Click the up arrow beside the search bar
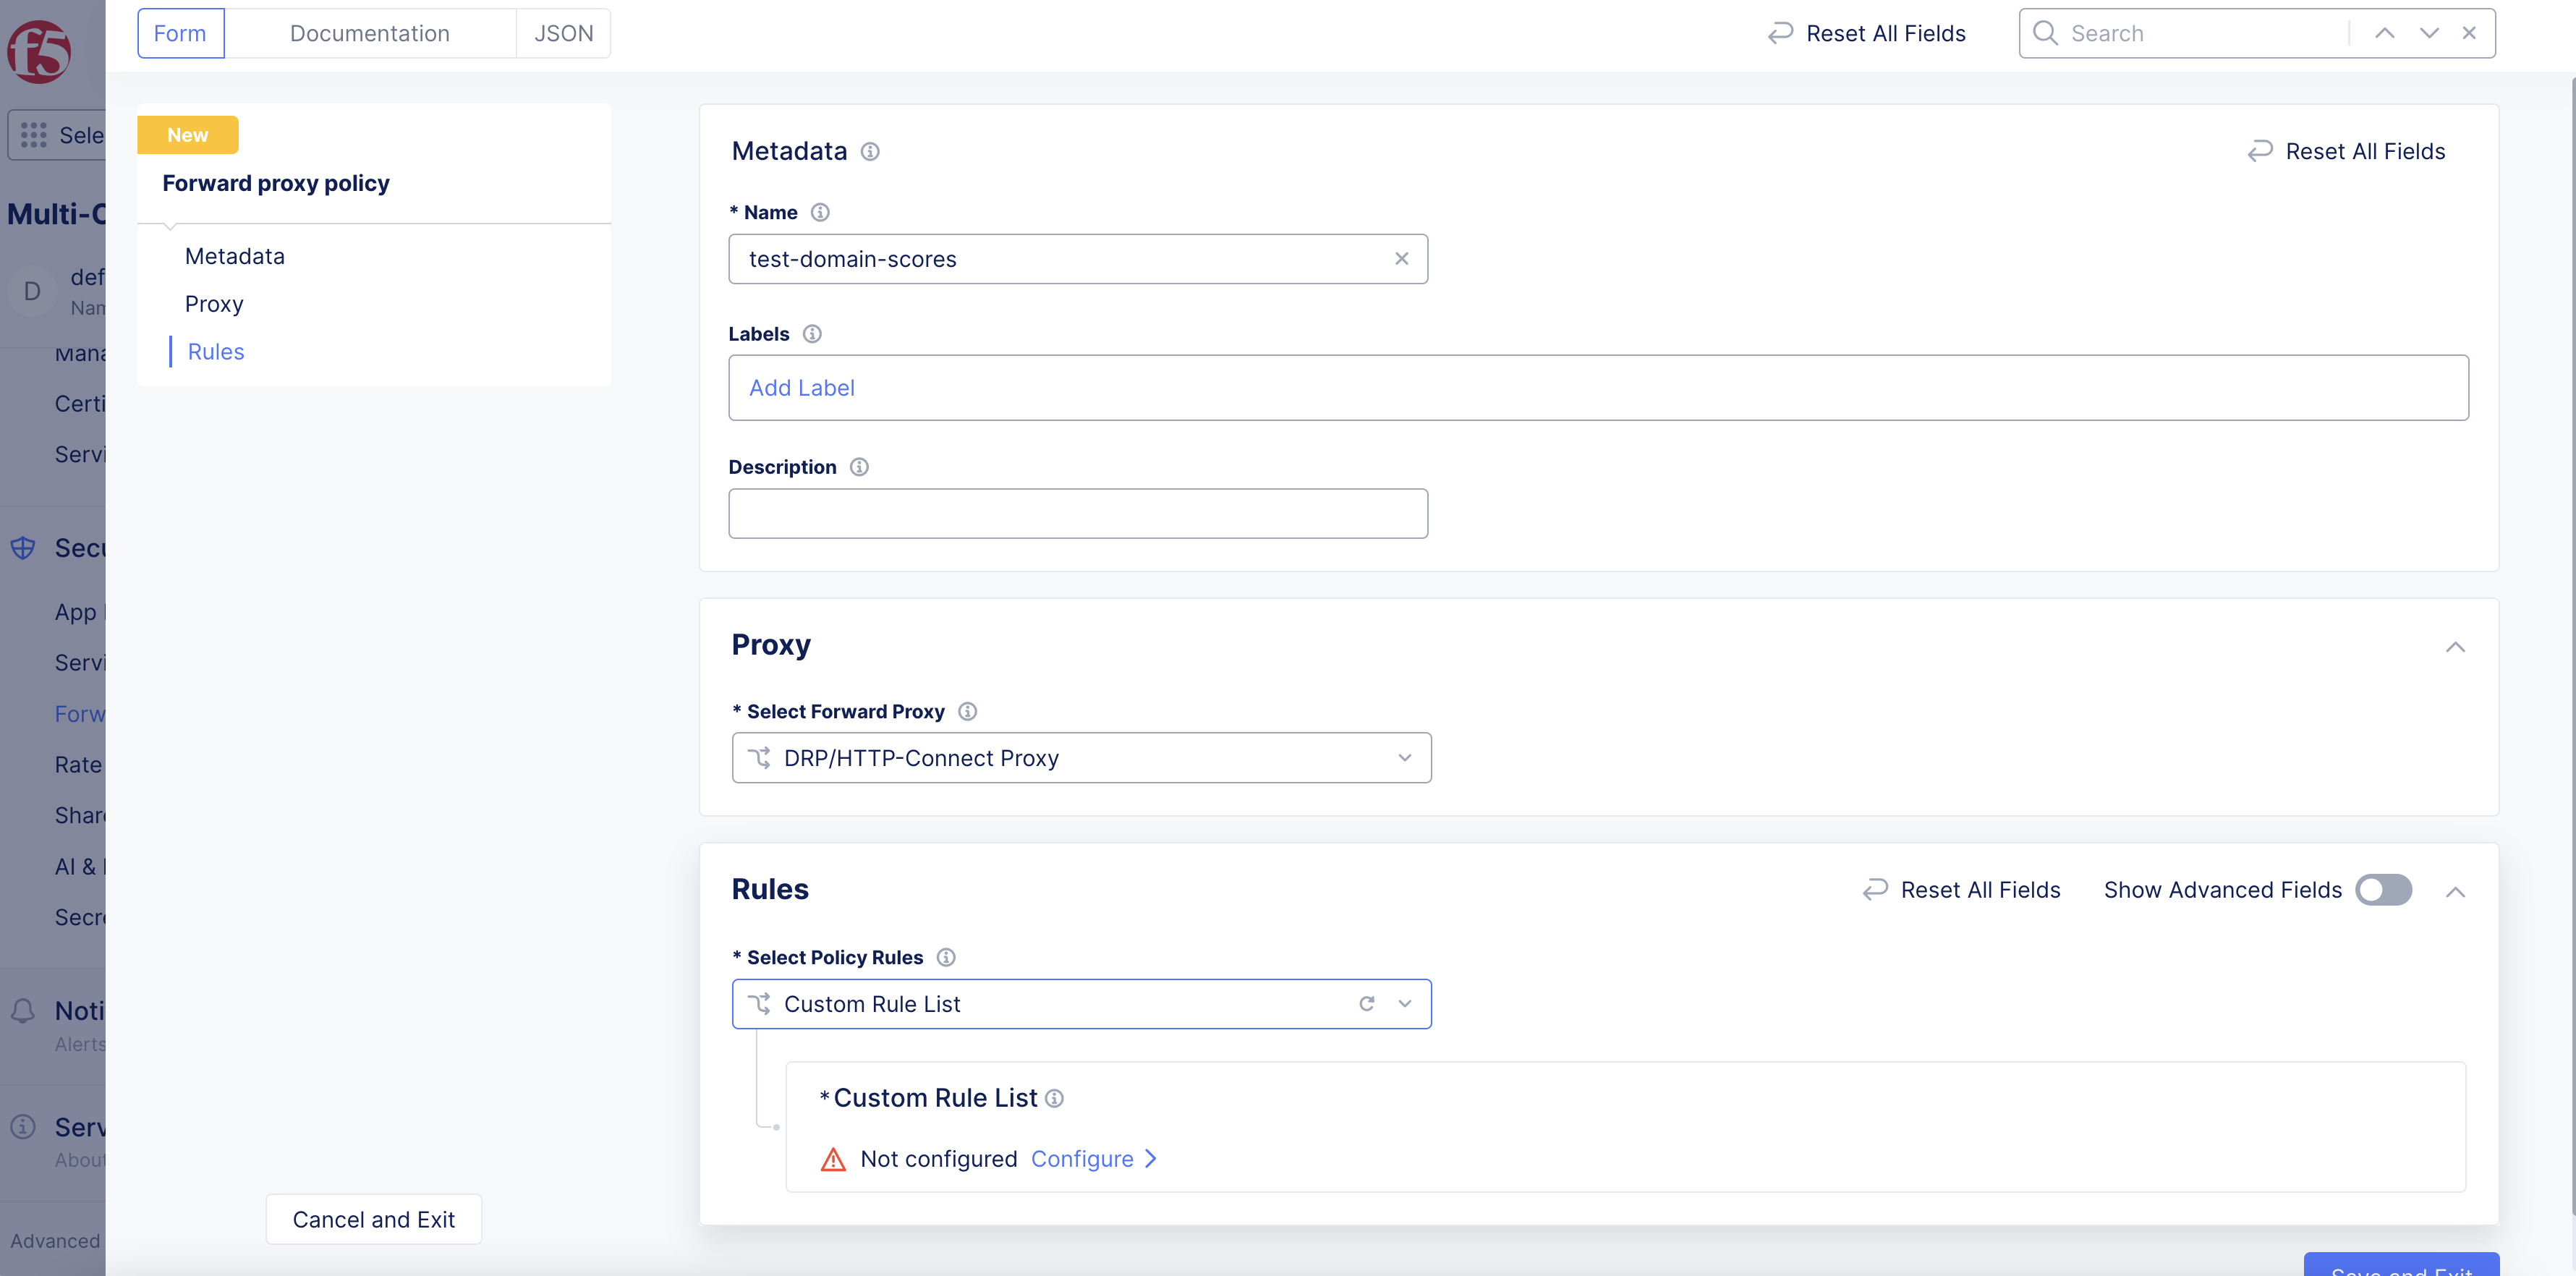The image size is (2576, 1276). point(2385,32)
